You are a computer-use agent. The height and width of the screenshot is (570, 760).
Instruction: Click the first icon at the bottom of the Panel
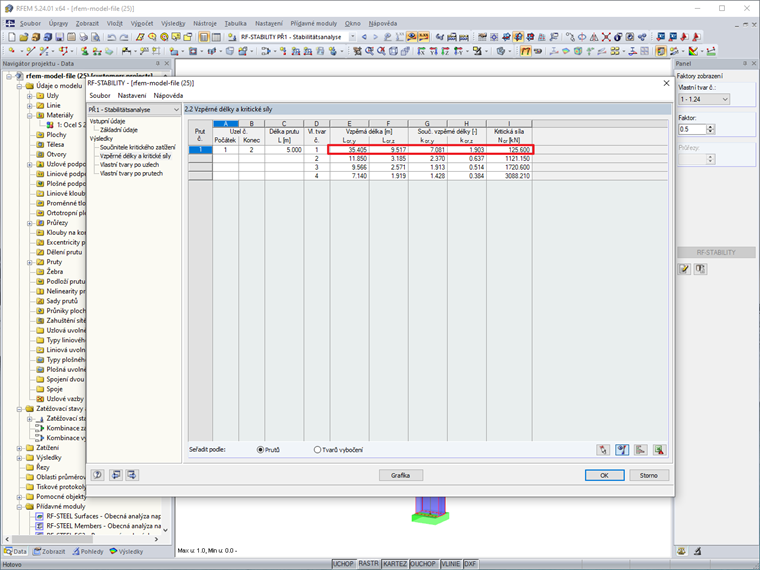point(682,551)
